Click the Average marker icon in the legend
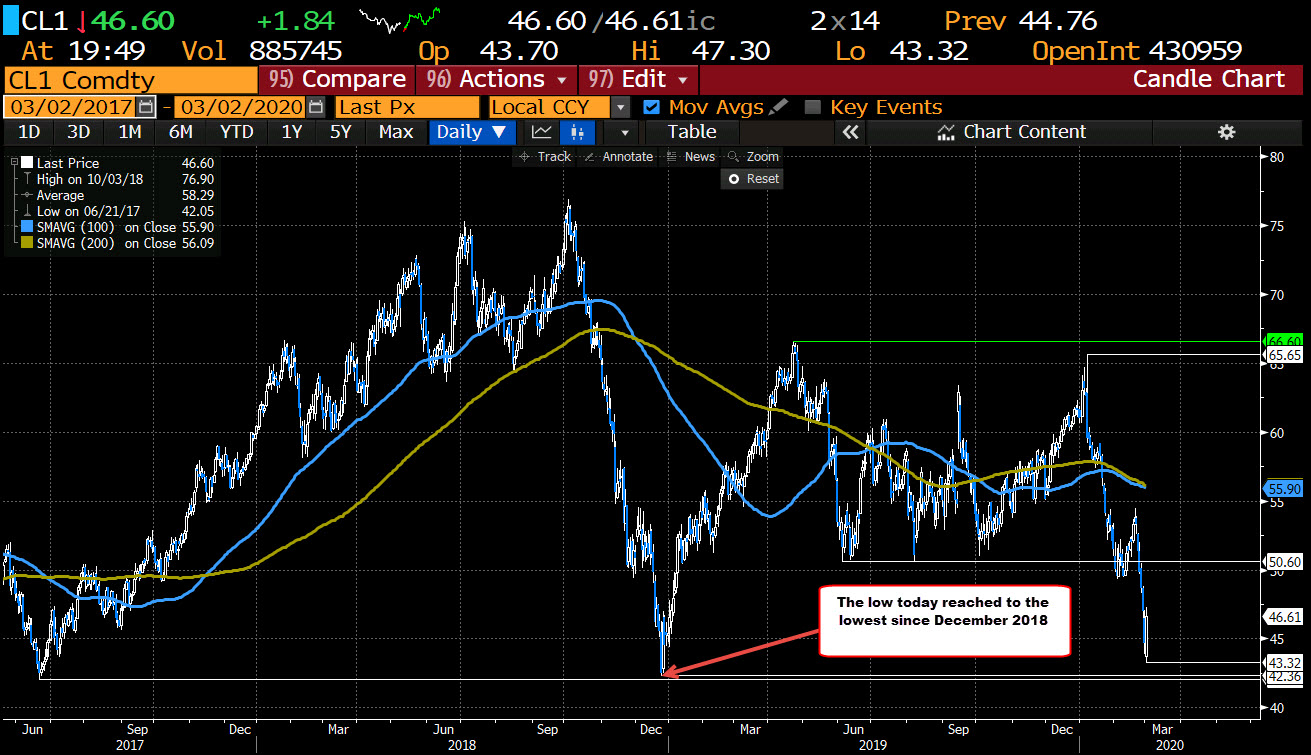 pos(27,195)
